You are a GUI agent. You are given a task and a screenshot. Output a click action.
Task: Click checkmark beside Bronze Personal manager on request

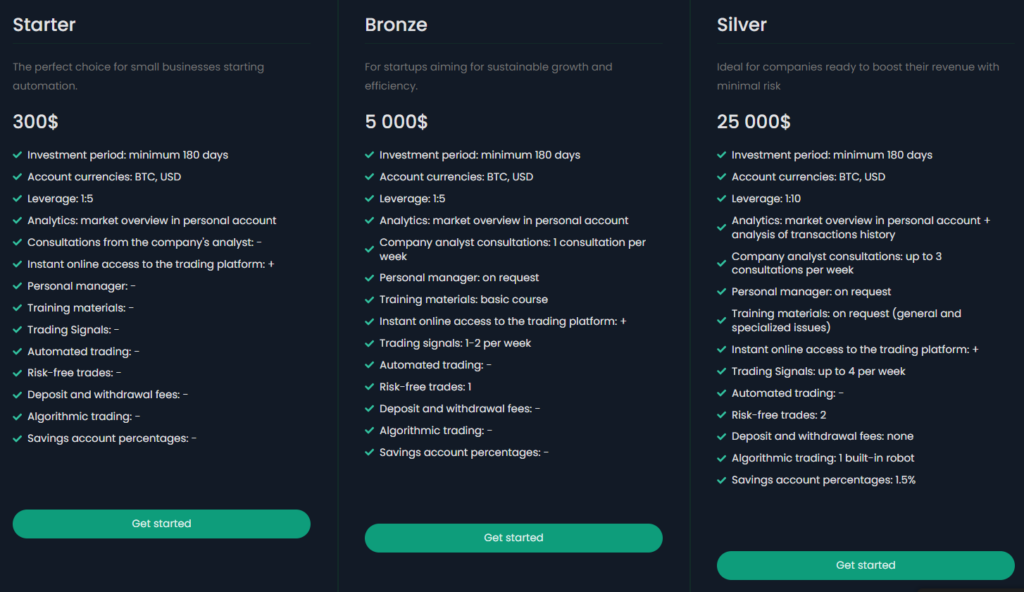370,278
